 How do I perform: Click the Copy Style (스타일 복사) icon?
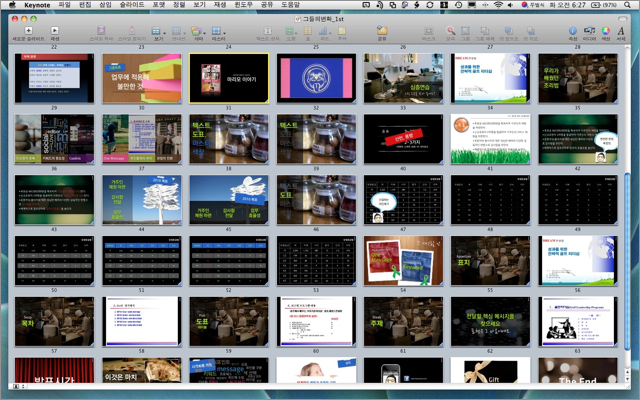(101, 31)
